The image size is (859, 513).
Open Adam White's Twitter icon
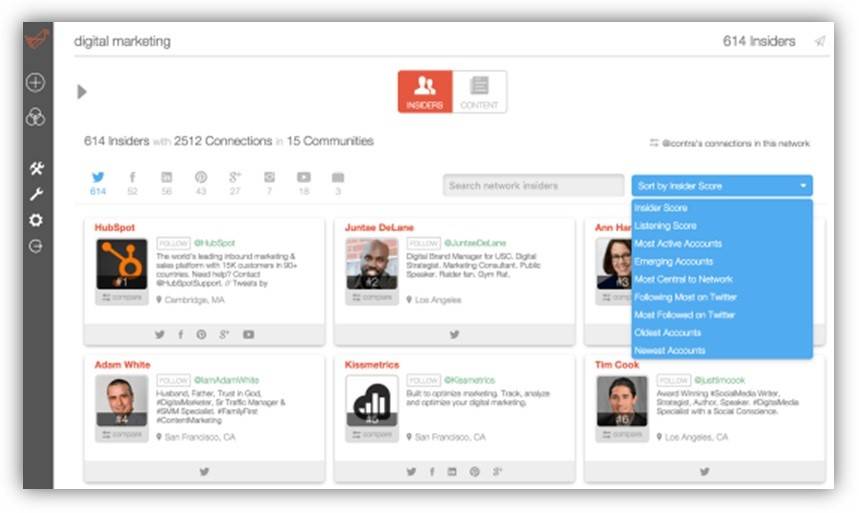(204, 471)
